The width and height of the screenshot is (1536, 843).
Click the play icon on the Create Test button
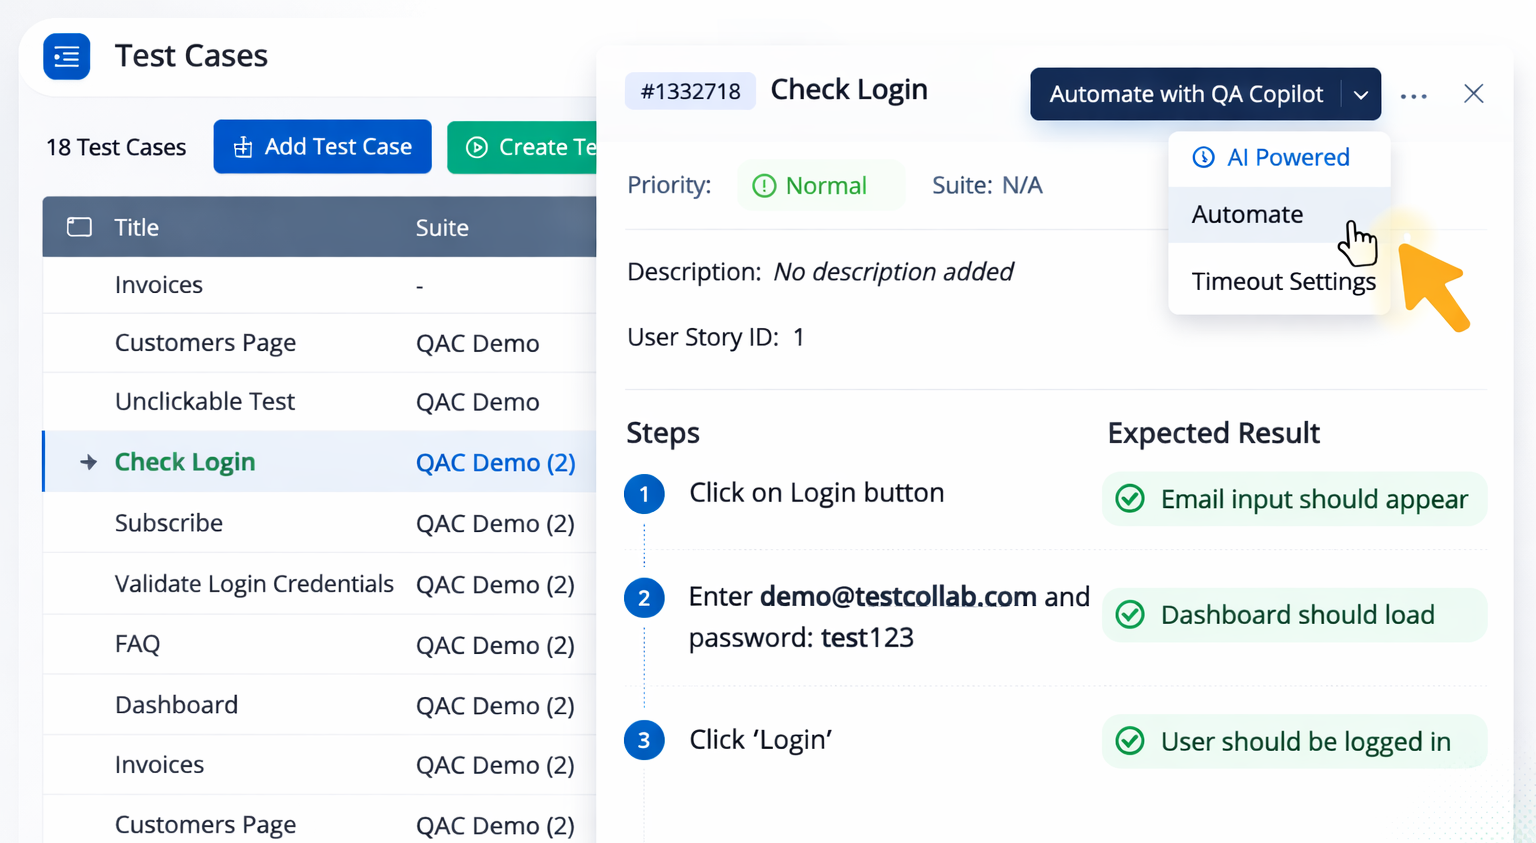coord(477,147)
